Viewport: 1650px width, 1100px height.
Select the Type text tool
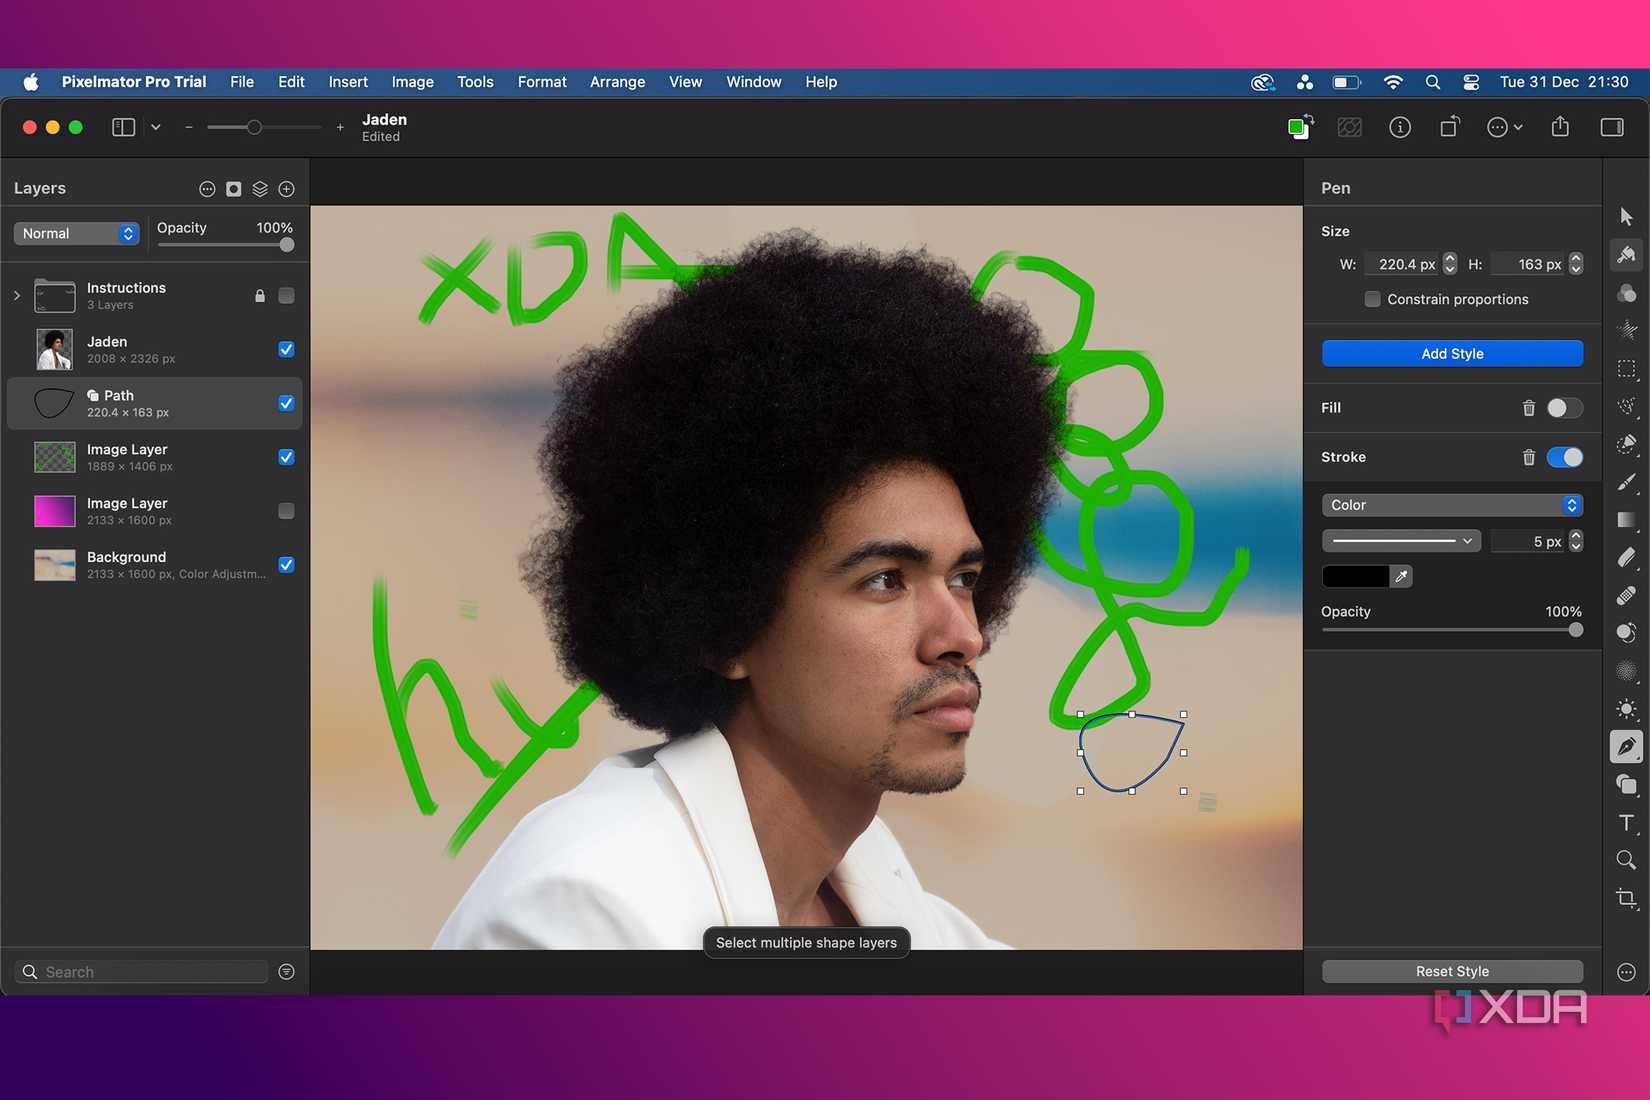(x=1626, y=823)
